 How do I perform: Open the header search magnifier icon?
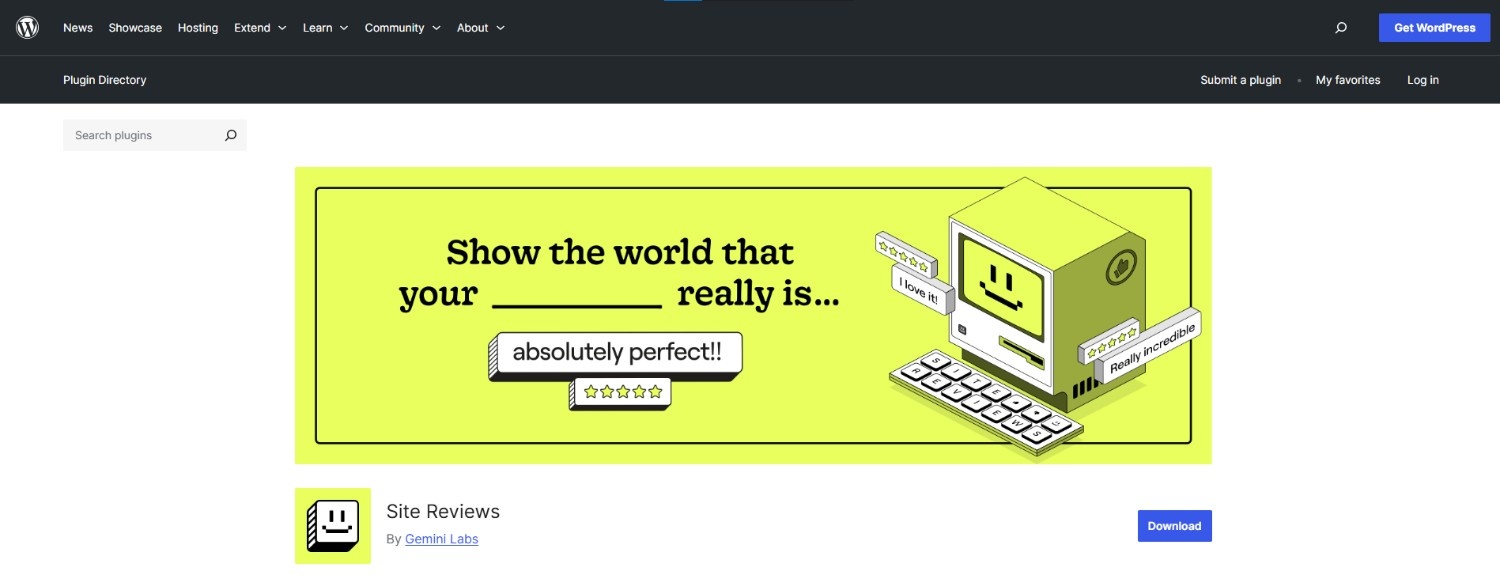[x=1341, y=28]
